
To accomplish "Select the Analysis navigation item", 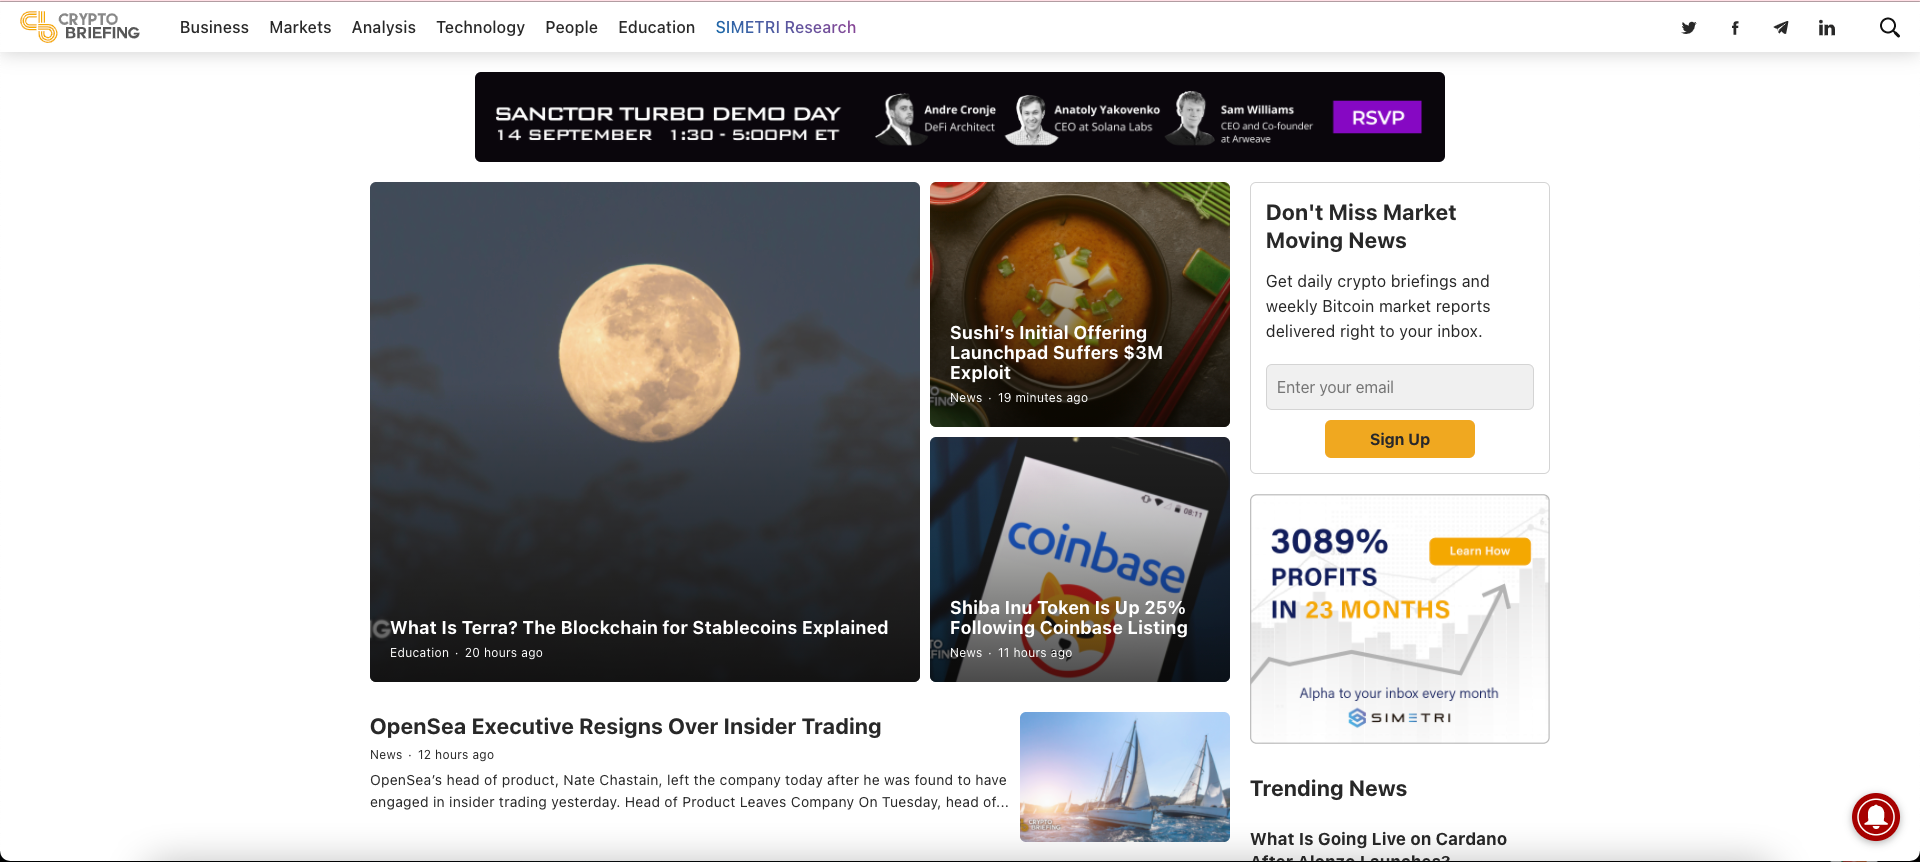I will click(x=384, y=27).
